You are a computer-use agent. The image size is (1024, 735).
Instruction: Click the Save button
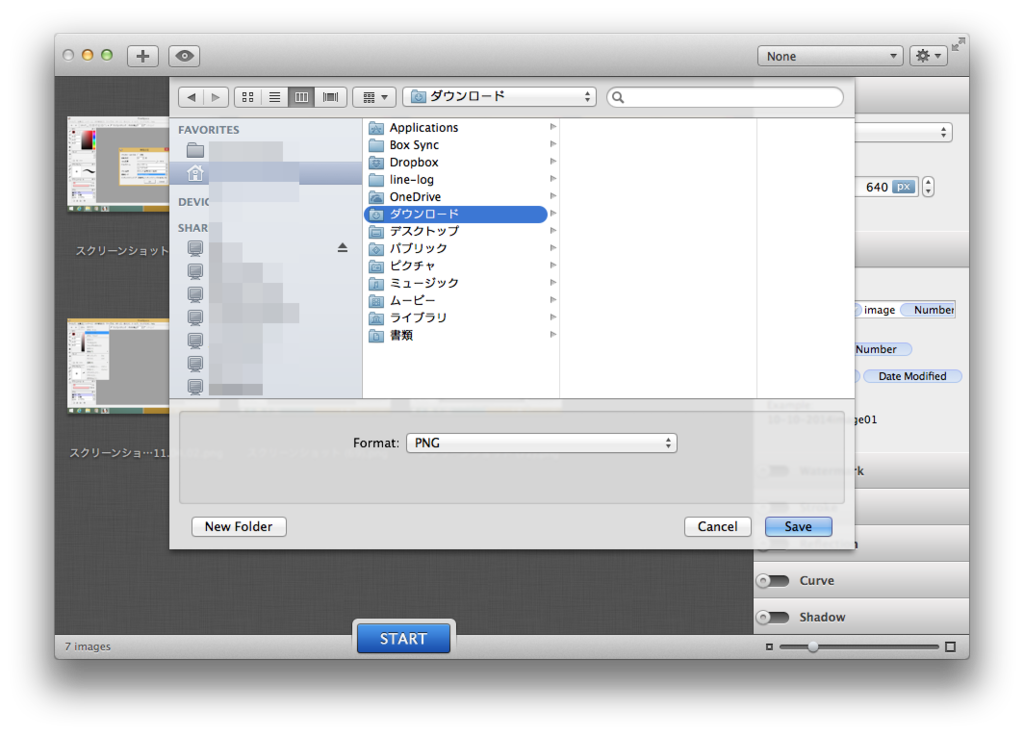798,527
